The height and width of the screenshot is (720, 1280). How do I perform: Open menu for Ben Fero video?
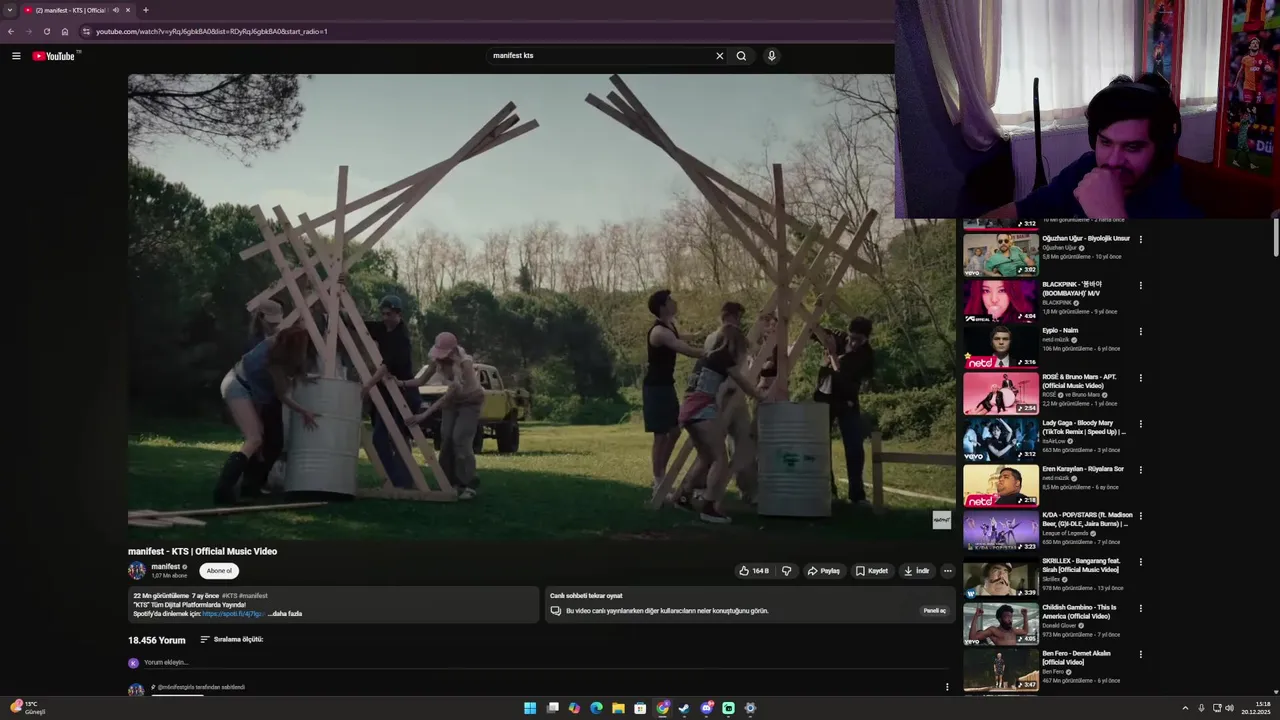click(1140, 654)
